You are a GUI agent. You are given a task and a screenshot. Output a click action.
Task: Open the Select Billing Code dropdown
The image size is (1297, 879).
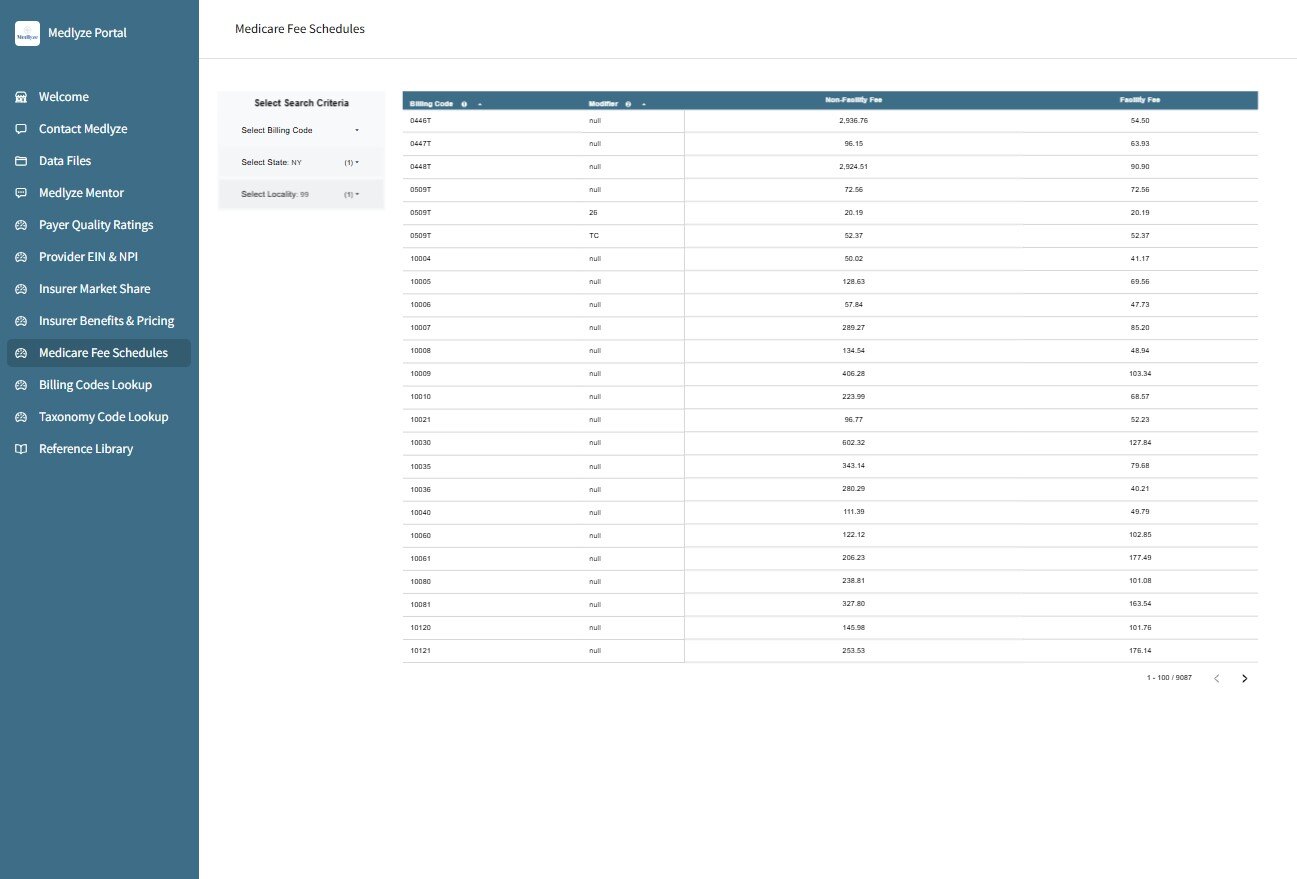pos(301,130)
